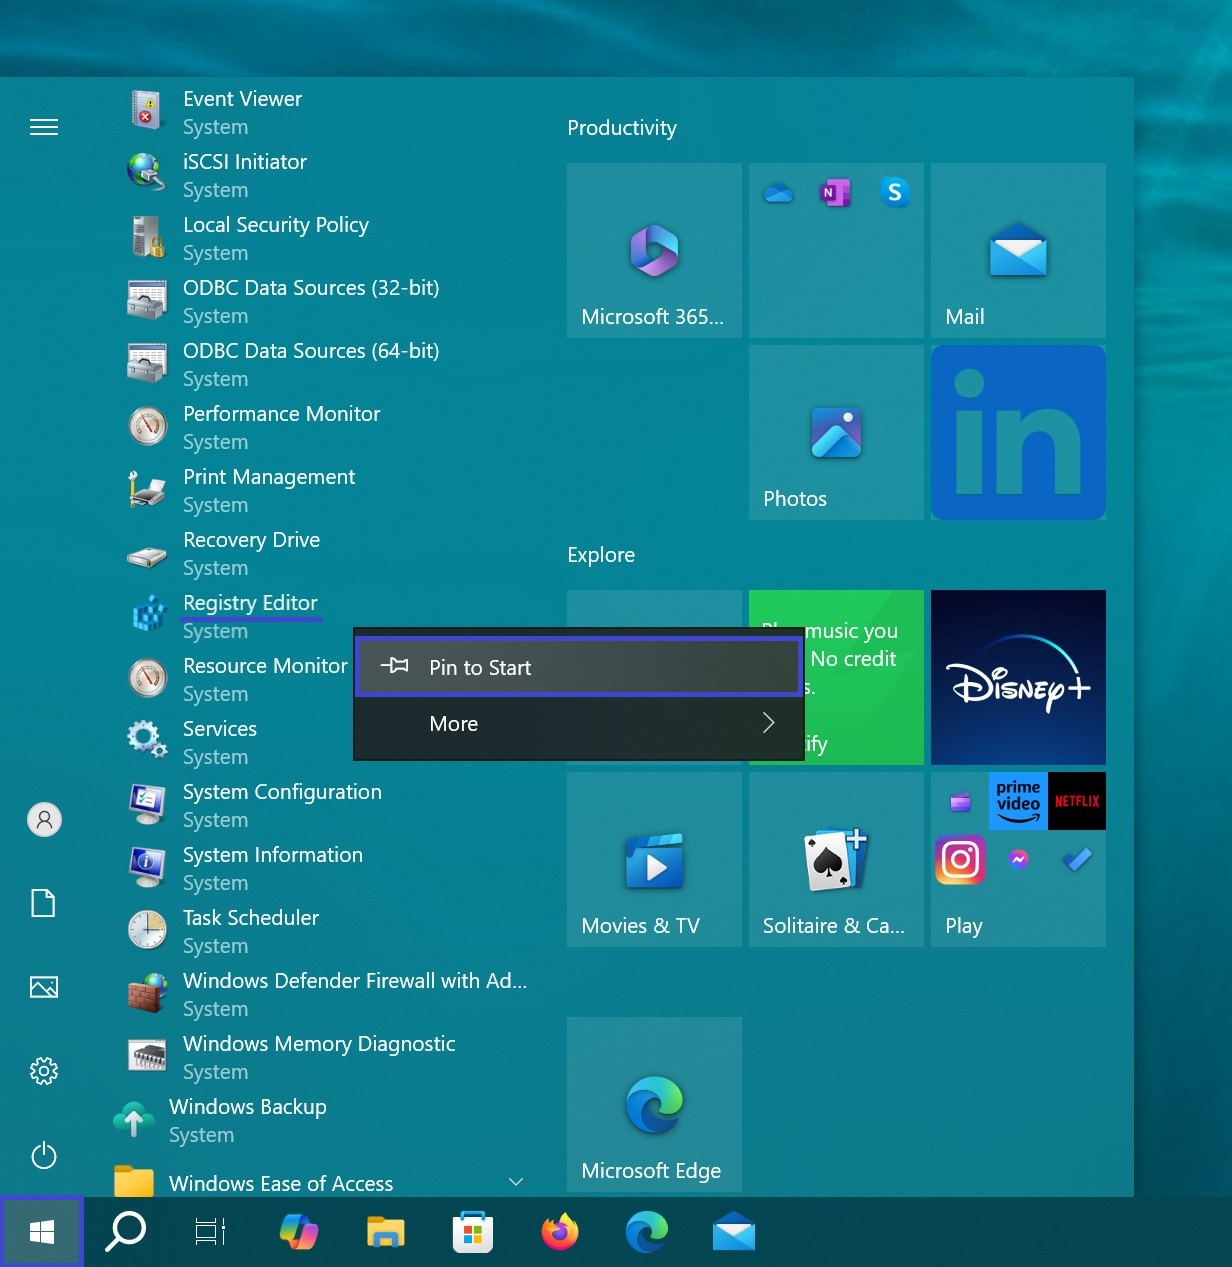The height and width of the screenshot is (1267, 1232).
Task: Open the Print Management printer icon
Action: click(147, 489)
